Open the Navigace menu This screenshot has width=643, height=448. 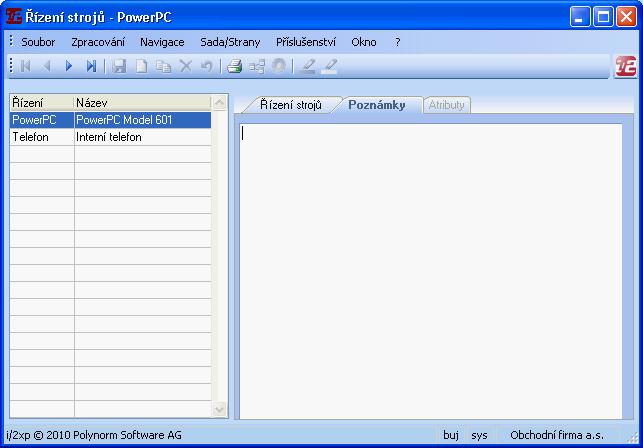coord(162,42)
